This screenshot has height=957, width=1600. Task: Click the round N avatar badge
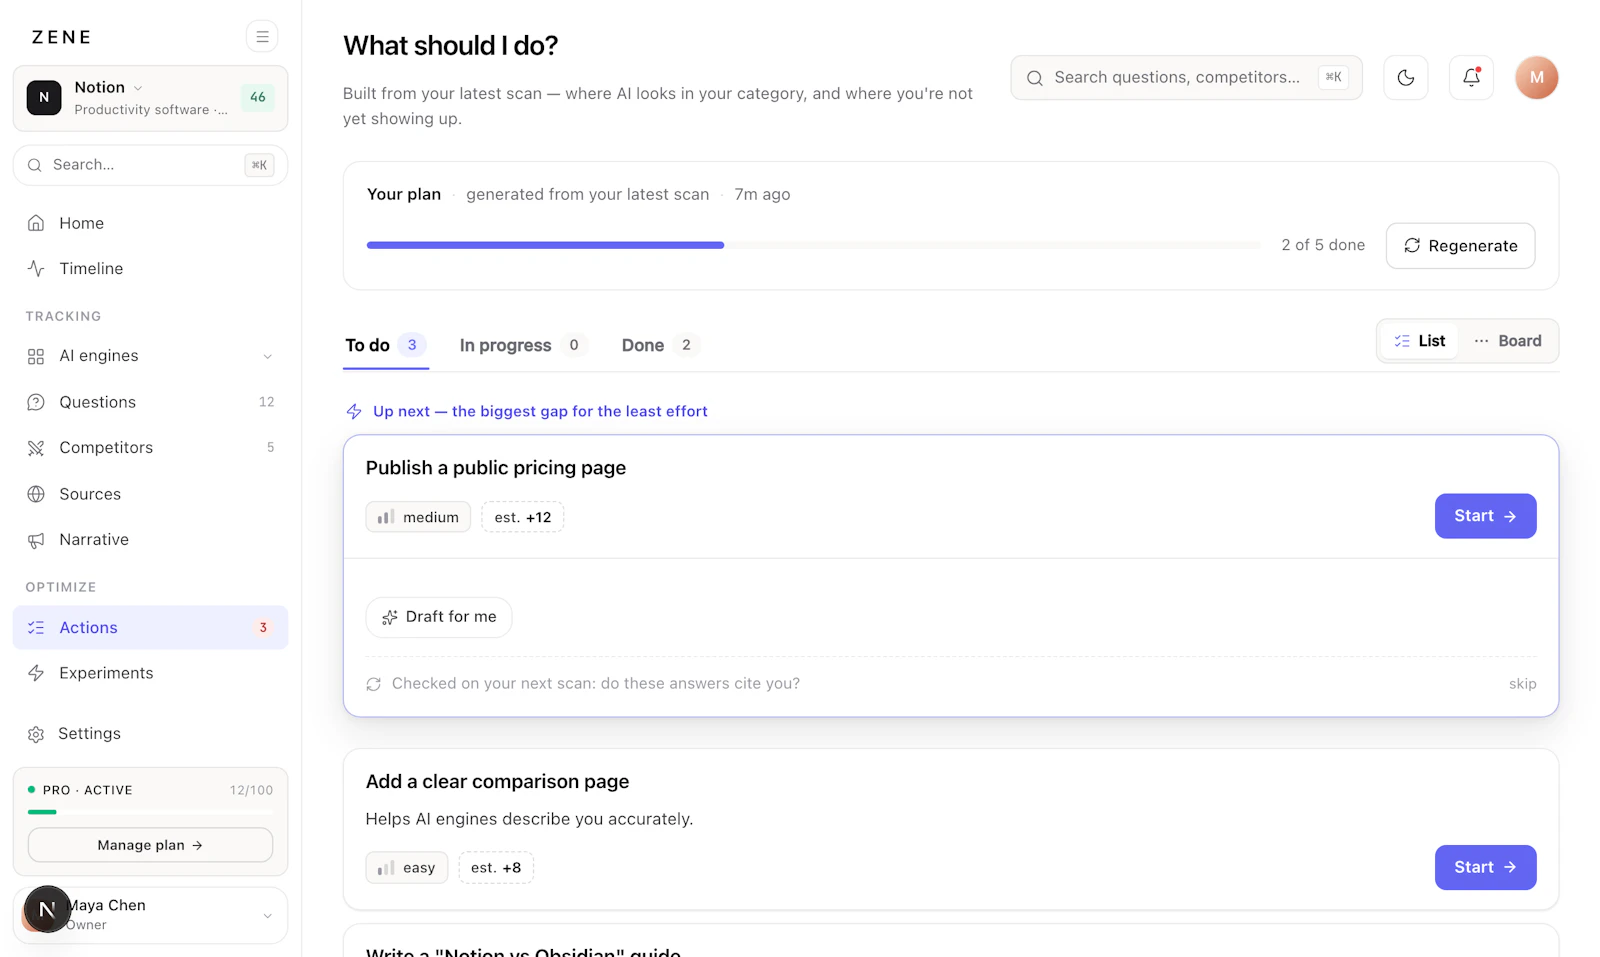[47, 909]
